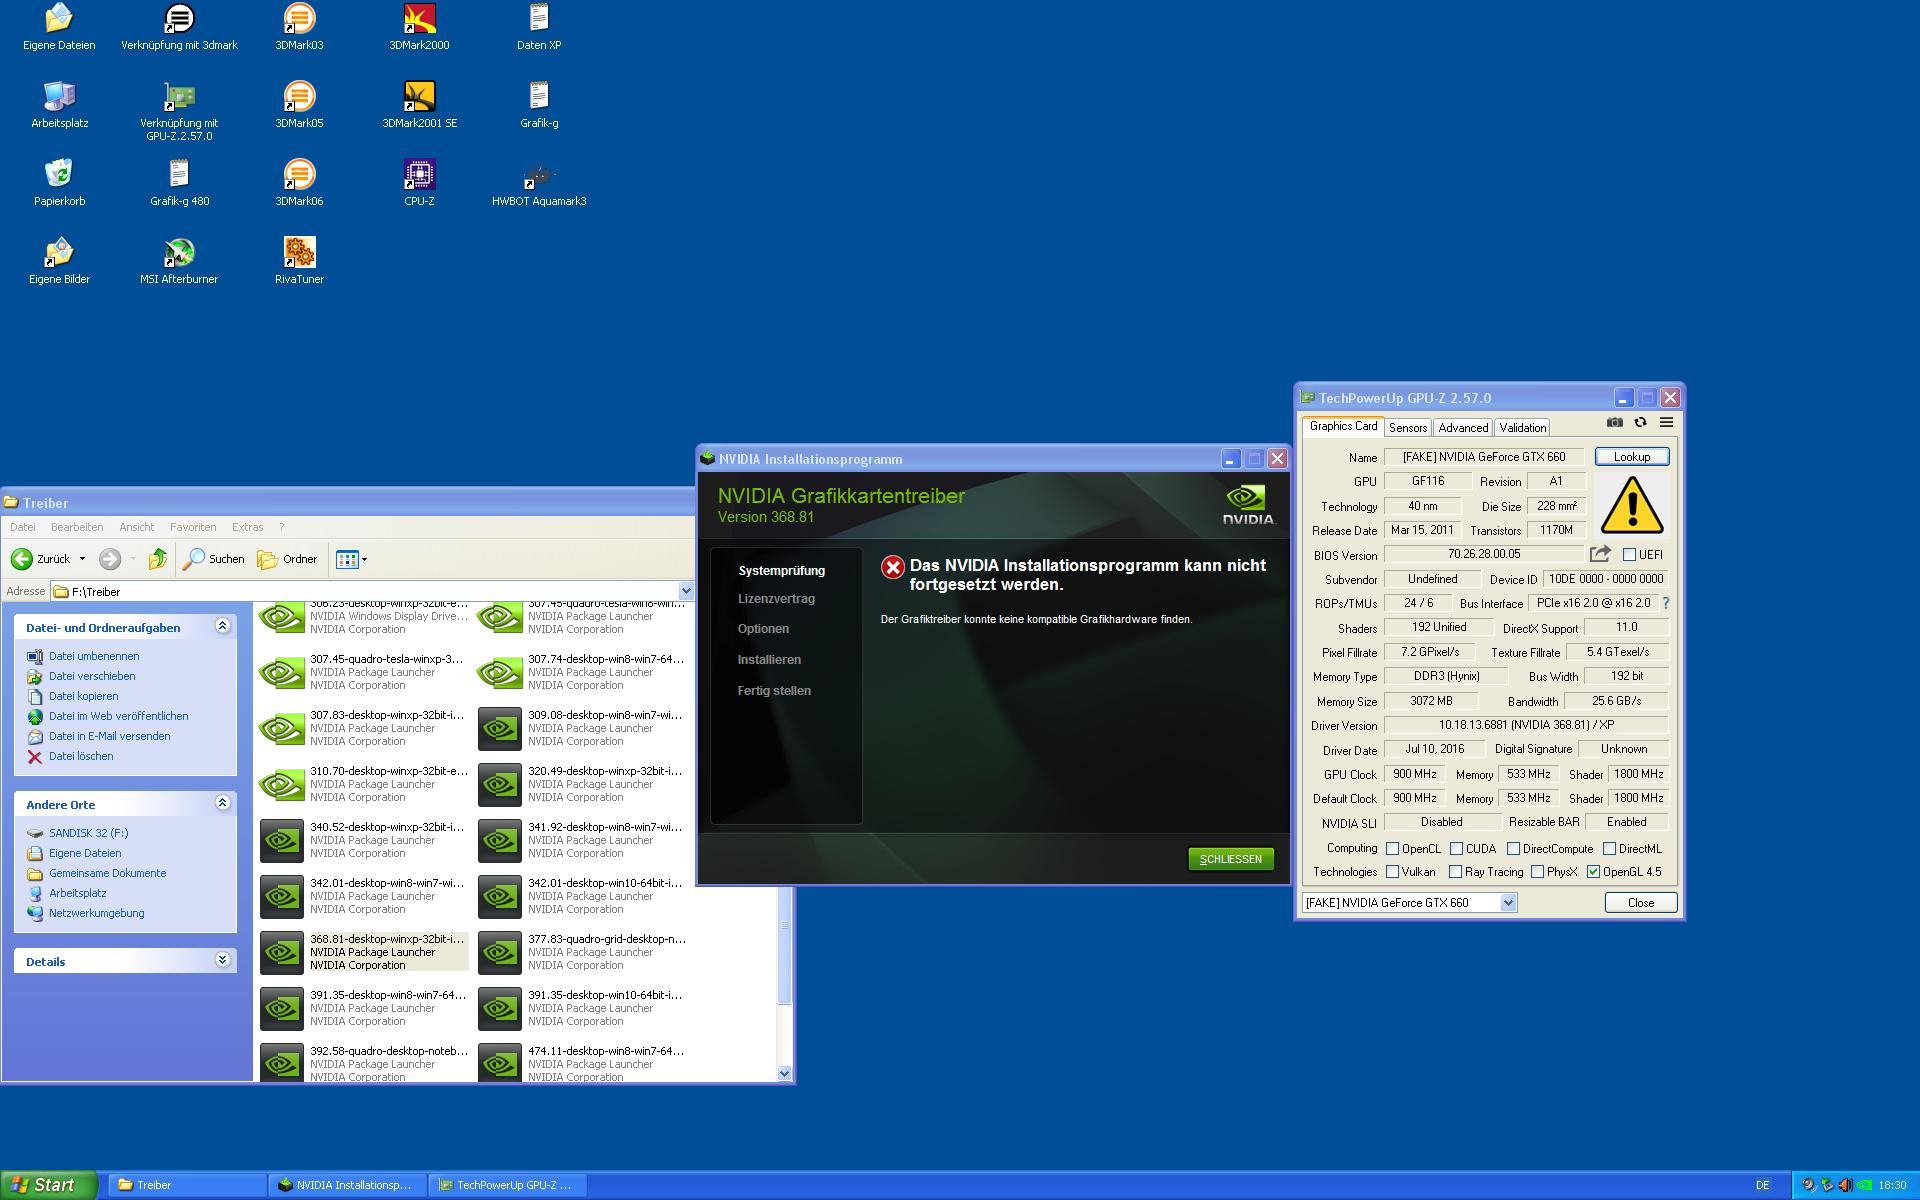The width and height of the screenshot is (1920, 1200).
Task: Open the SANDISK 32 (F:) link
Action: [88, 833]
